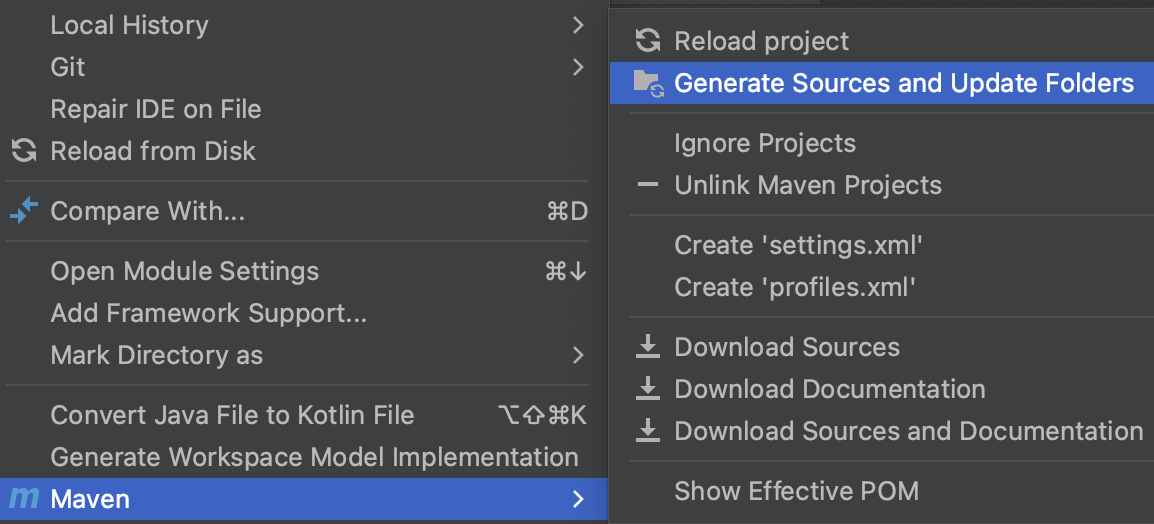
Task: Click the ⌘↓ shortcut label
Action: (x=566, y=271)
